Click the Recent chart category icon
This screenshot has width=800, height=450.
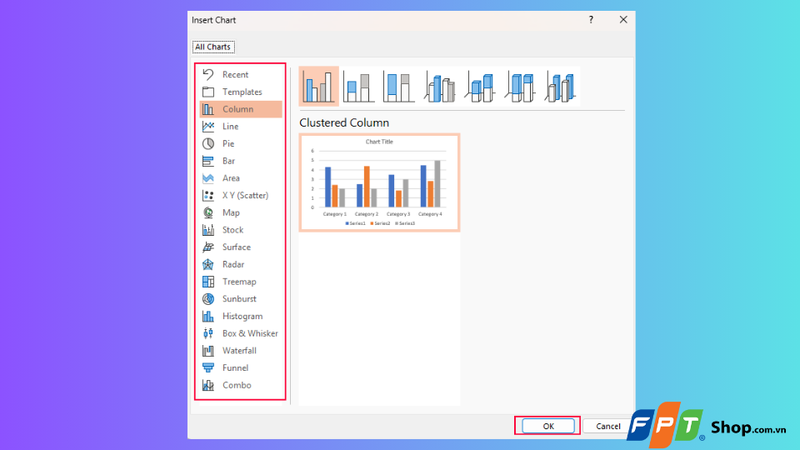[208, 74]
